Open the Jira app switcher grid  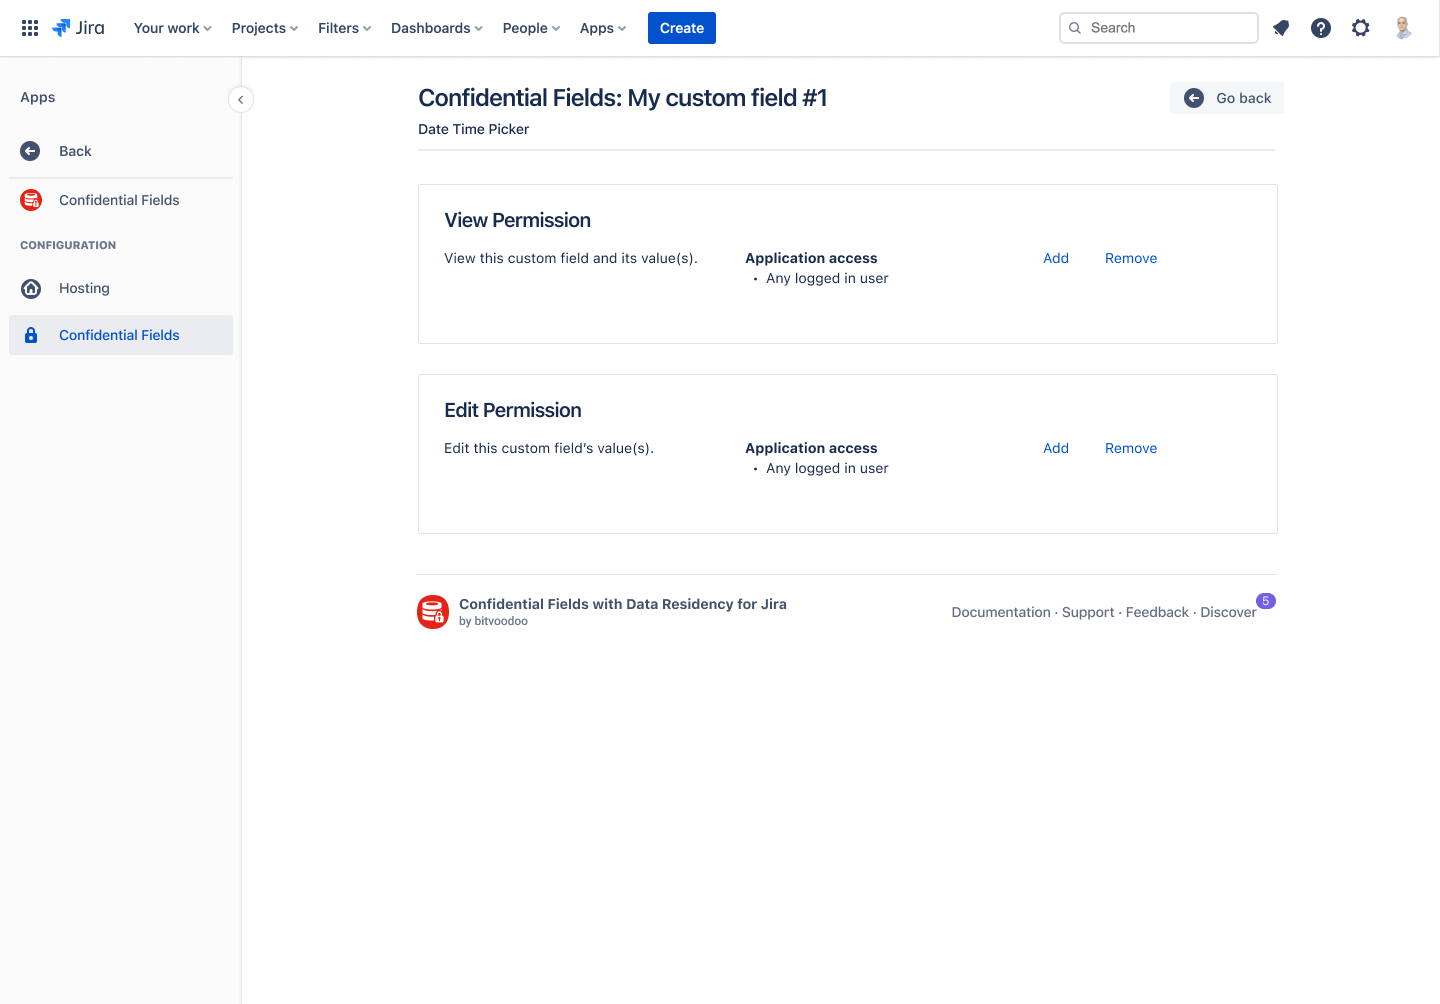tap(29, 27)
